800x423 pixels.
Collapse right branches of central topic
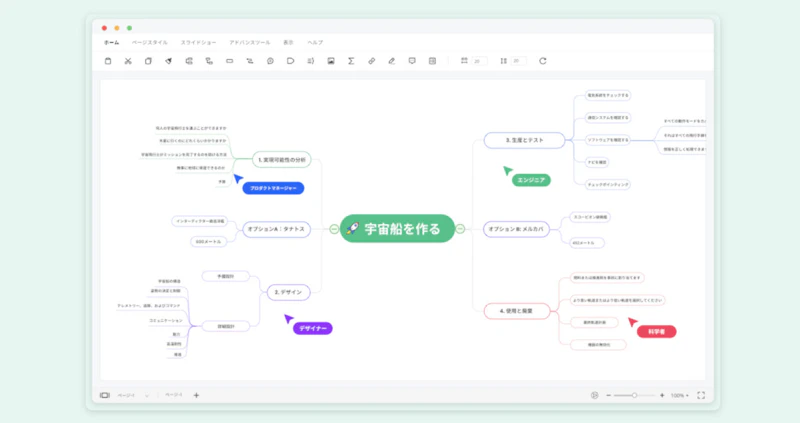point(460,229)
